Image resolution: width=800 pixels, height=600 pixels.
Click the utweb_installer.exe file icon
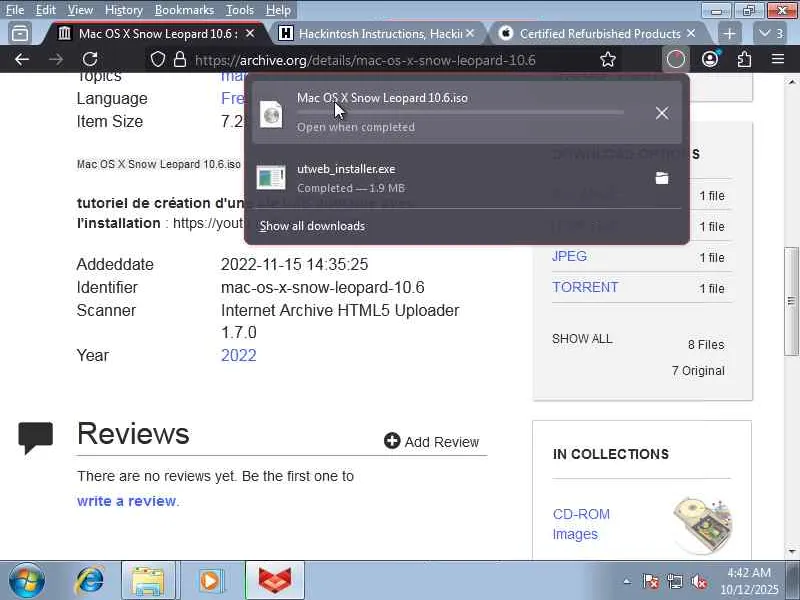(x=271, y=178)
